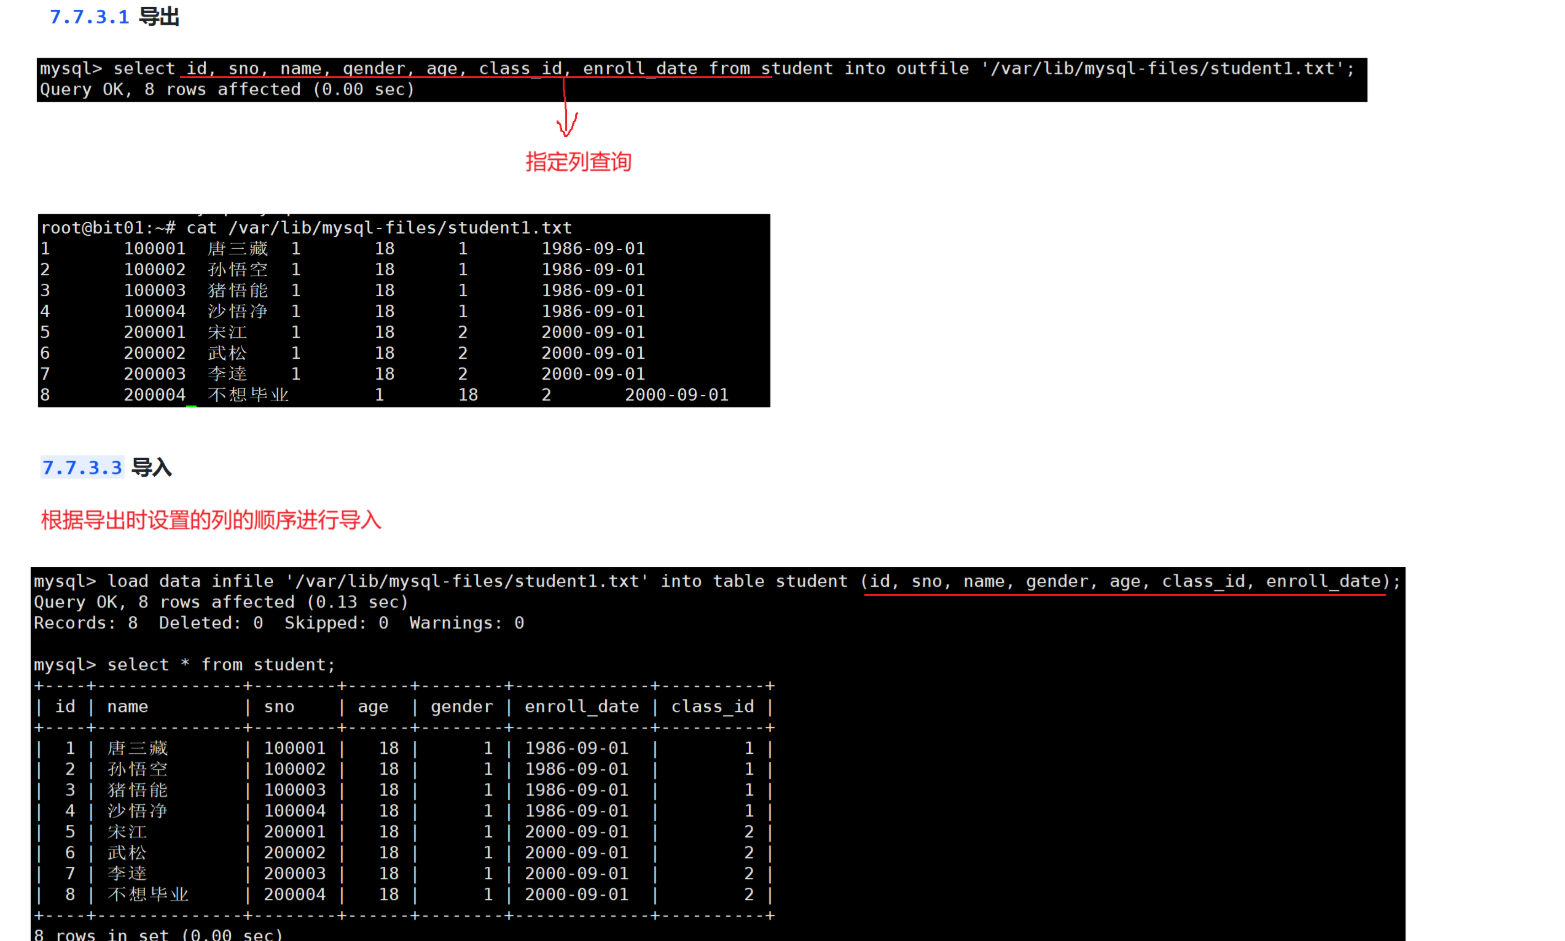Click "200002" in the cat output
This screenshot has width=1565, height=941.
(155, 354)
